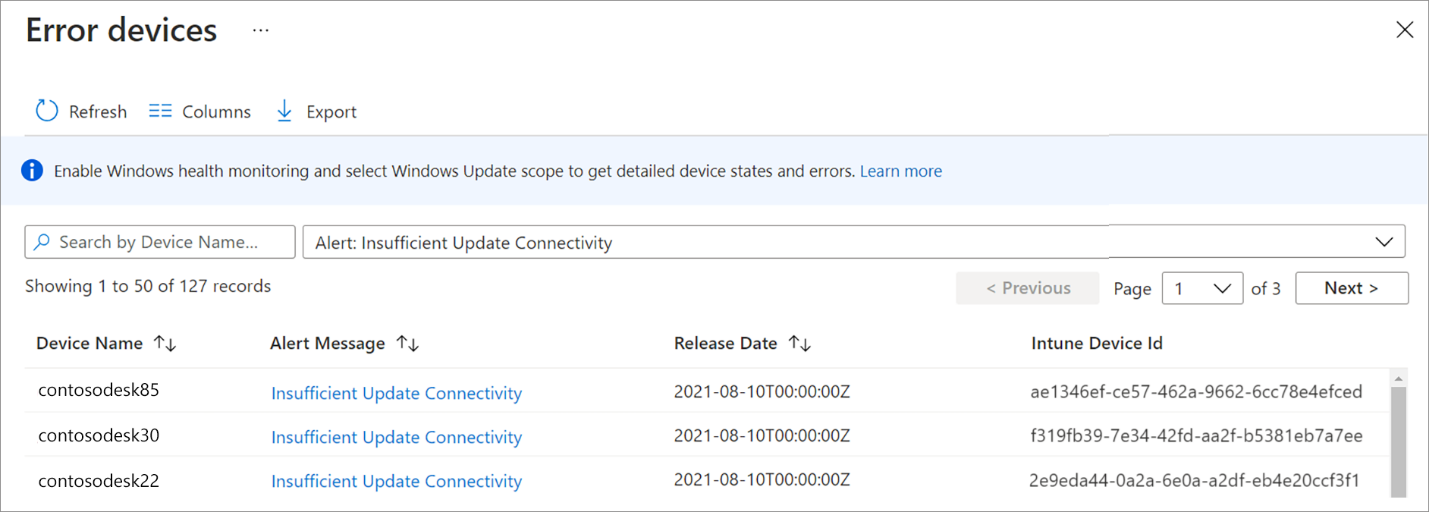Screen dimensions: 1429x512
Task: Click the Export download icon
Action: tap(284, 111)
